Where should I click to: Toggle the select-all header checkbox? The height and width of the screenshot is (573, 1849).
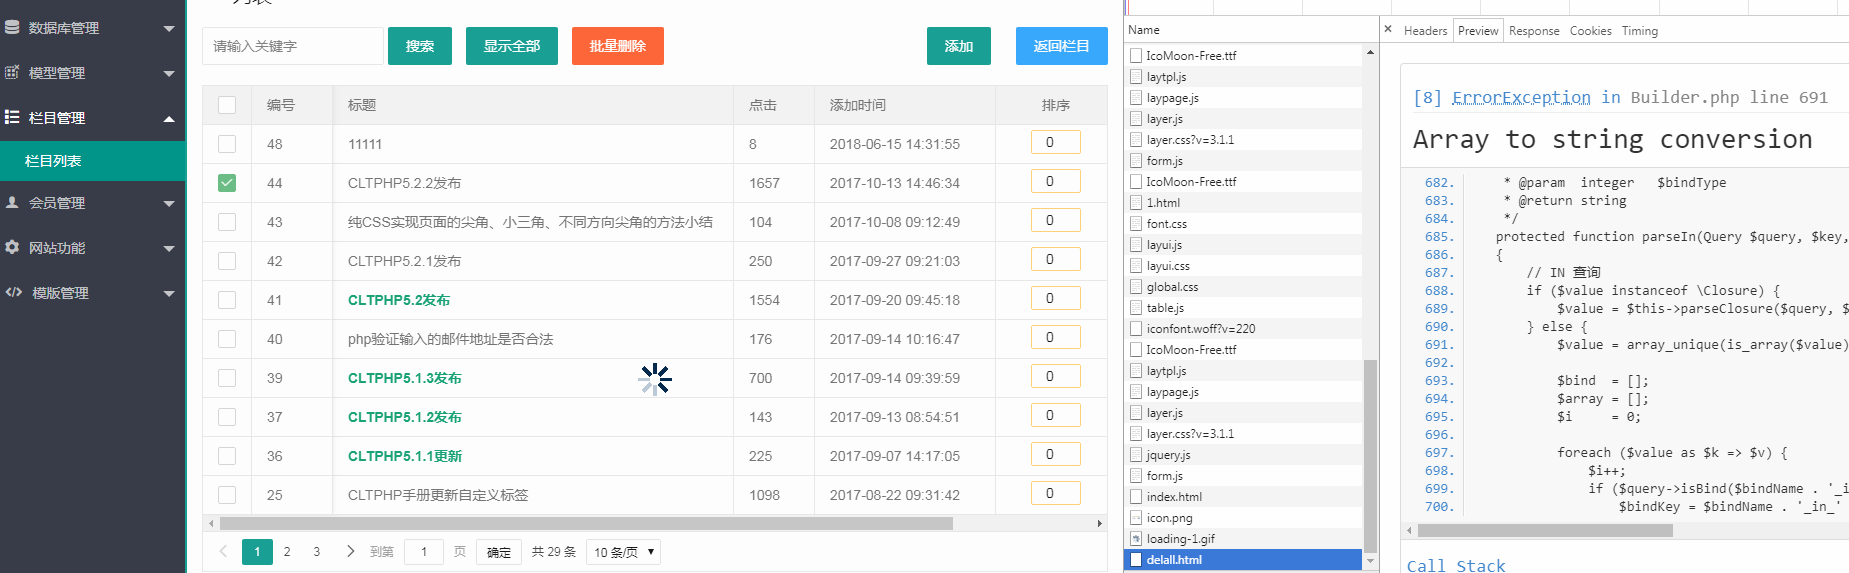pyautogui.click(x=227, y=105)
